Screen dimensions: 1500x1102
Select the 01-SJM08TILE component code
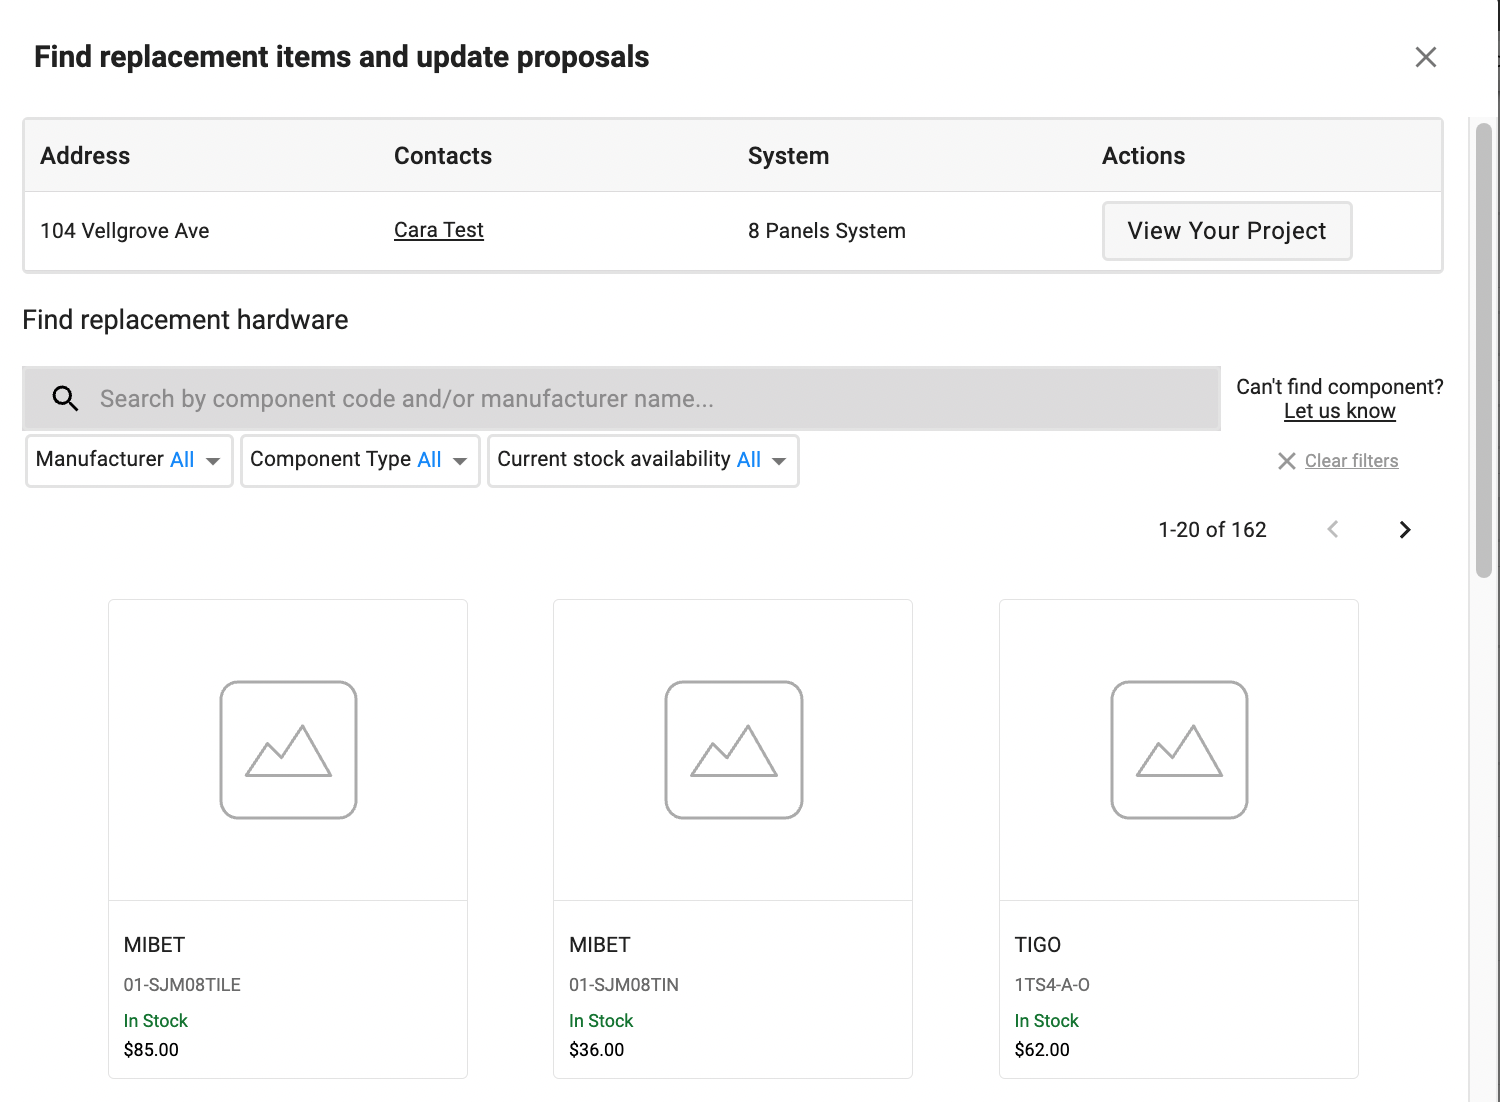182,985
